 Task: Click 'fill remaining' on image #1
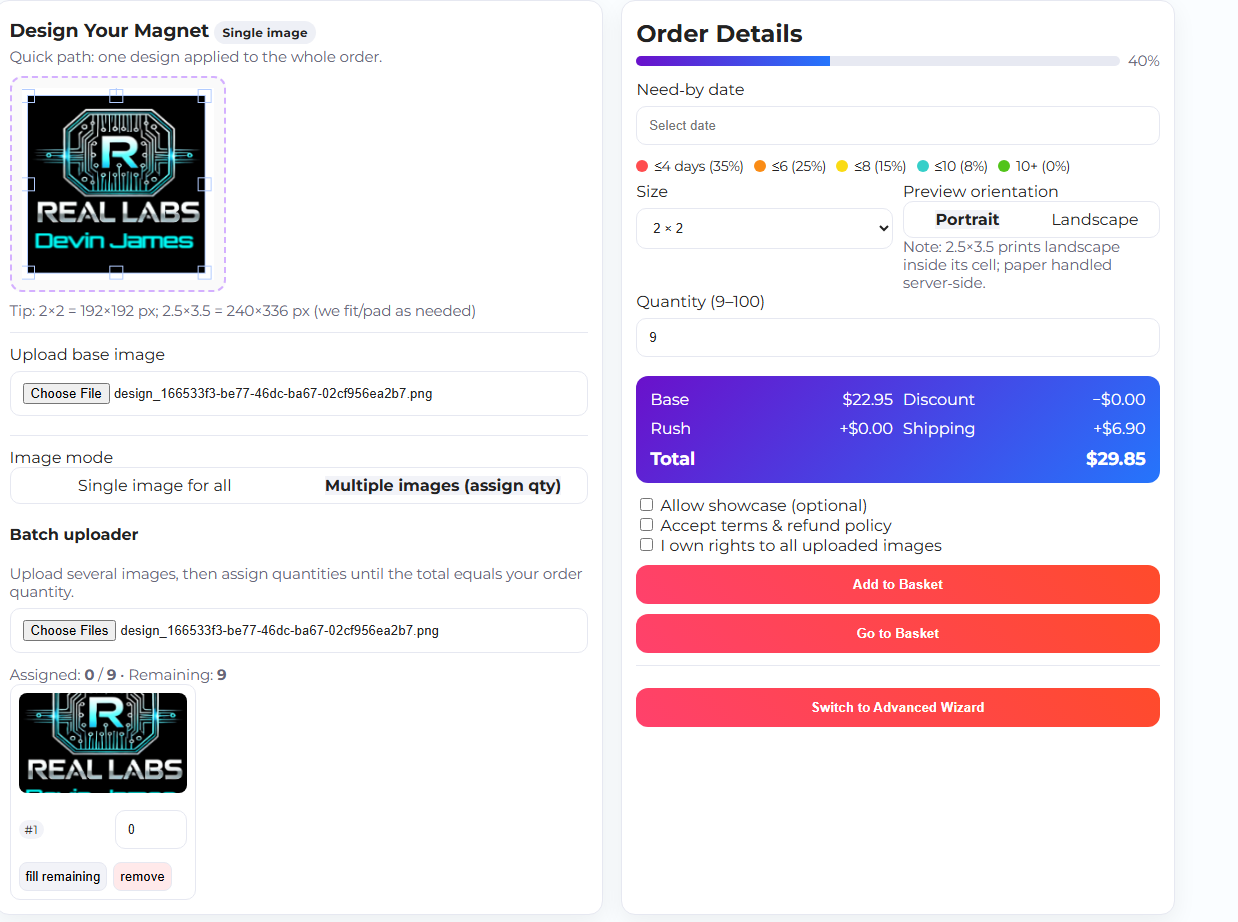[x=63, y=877]
